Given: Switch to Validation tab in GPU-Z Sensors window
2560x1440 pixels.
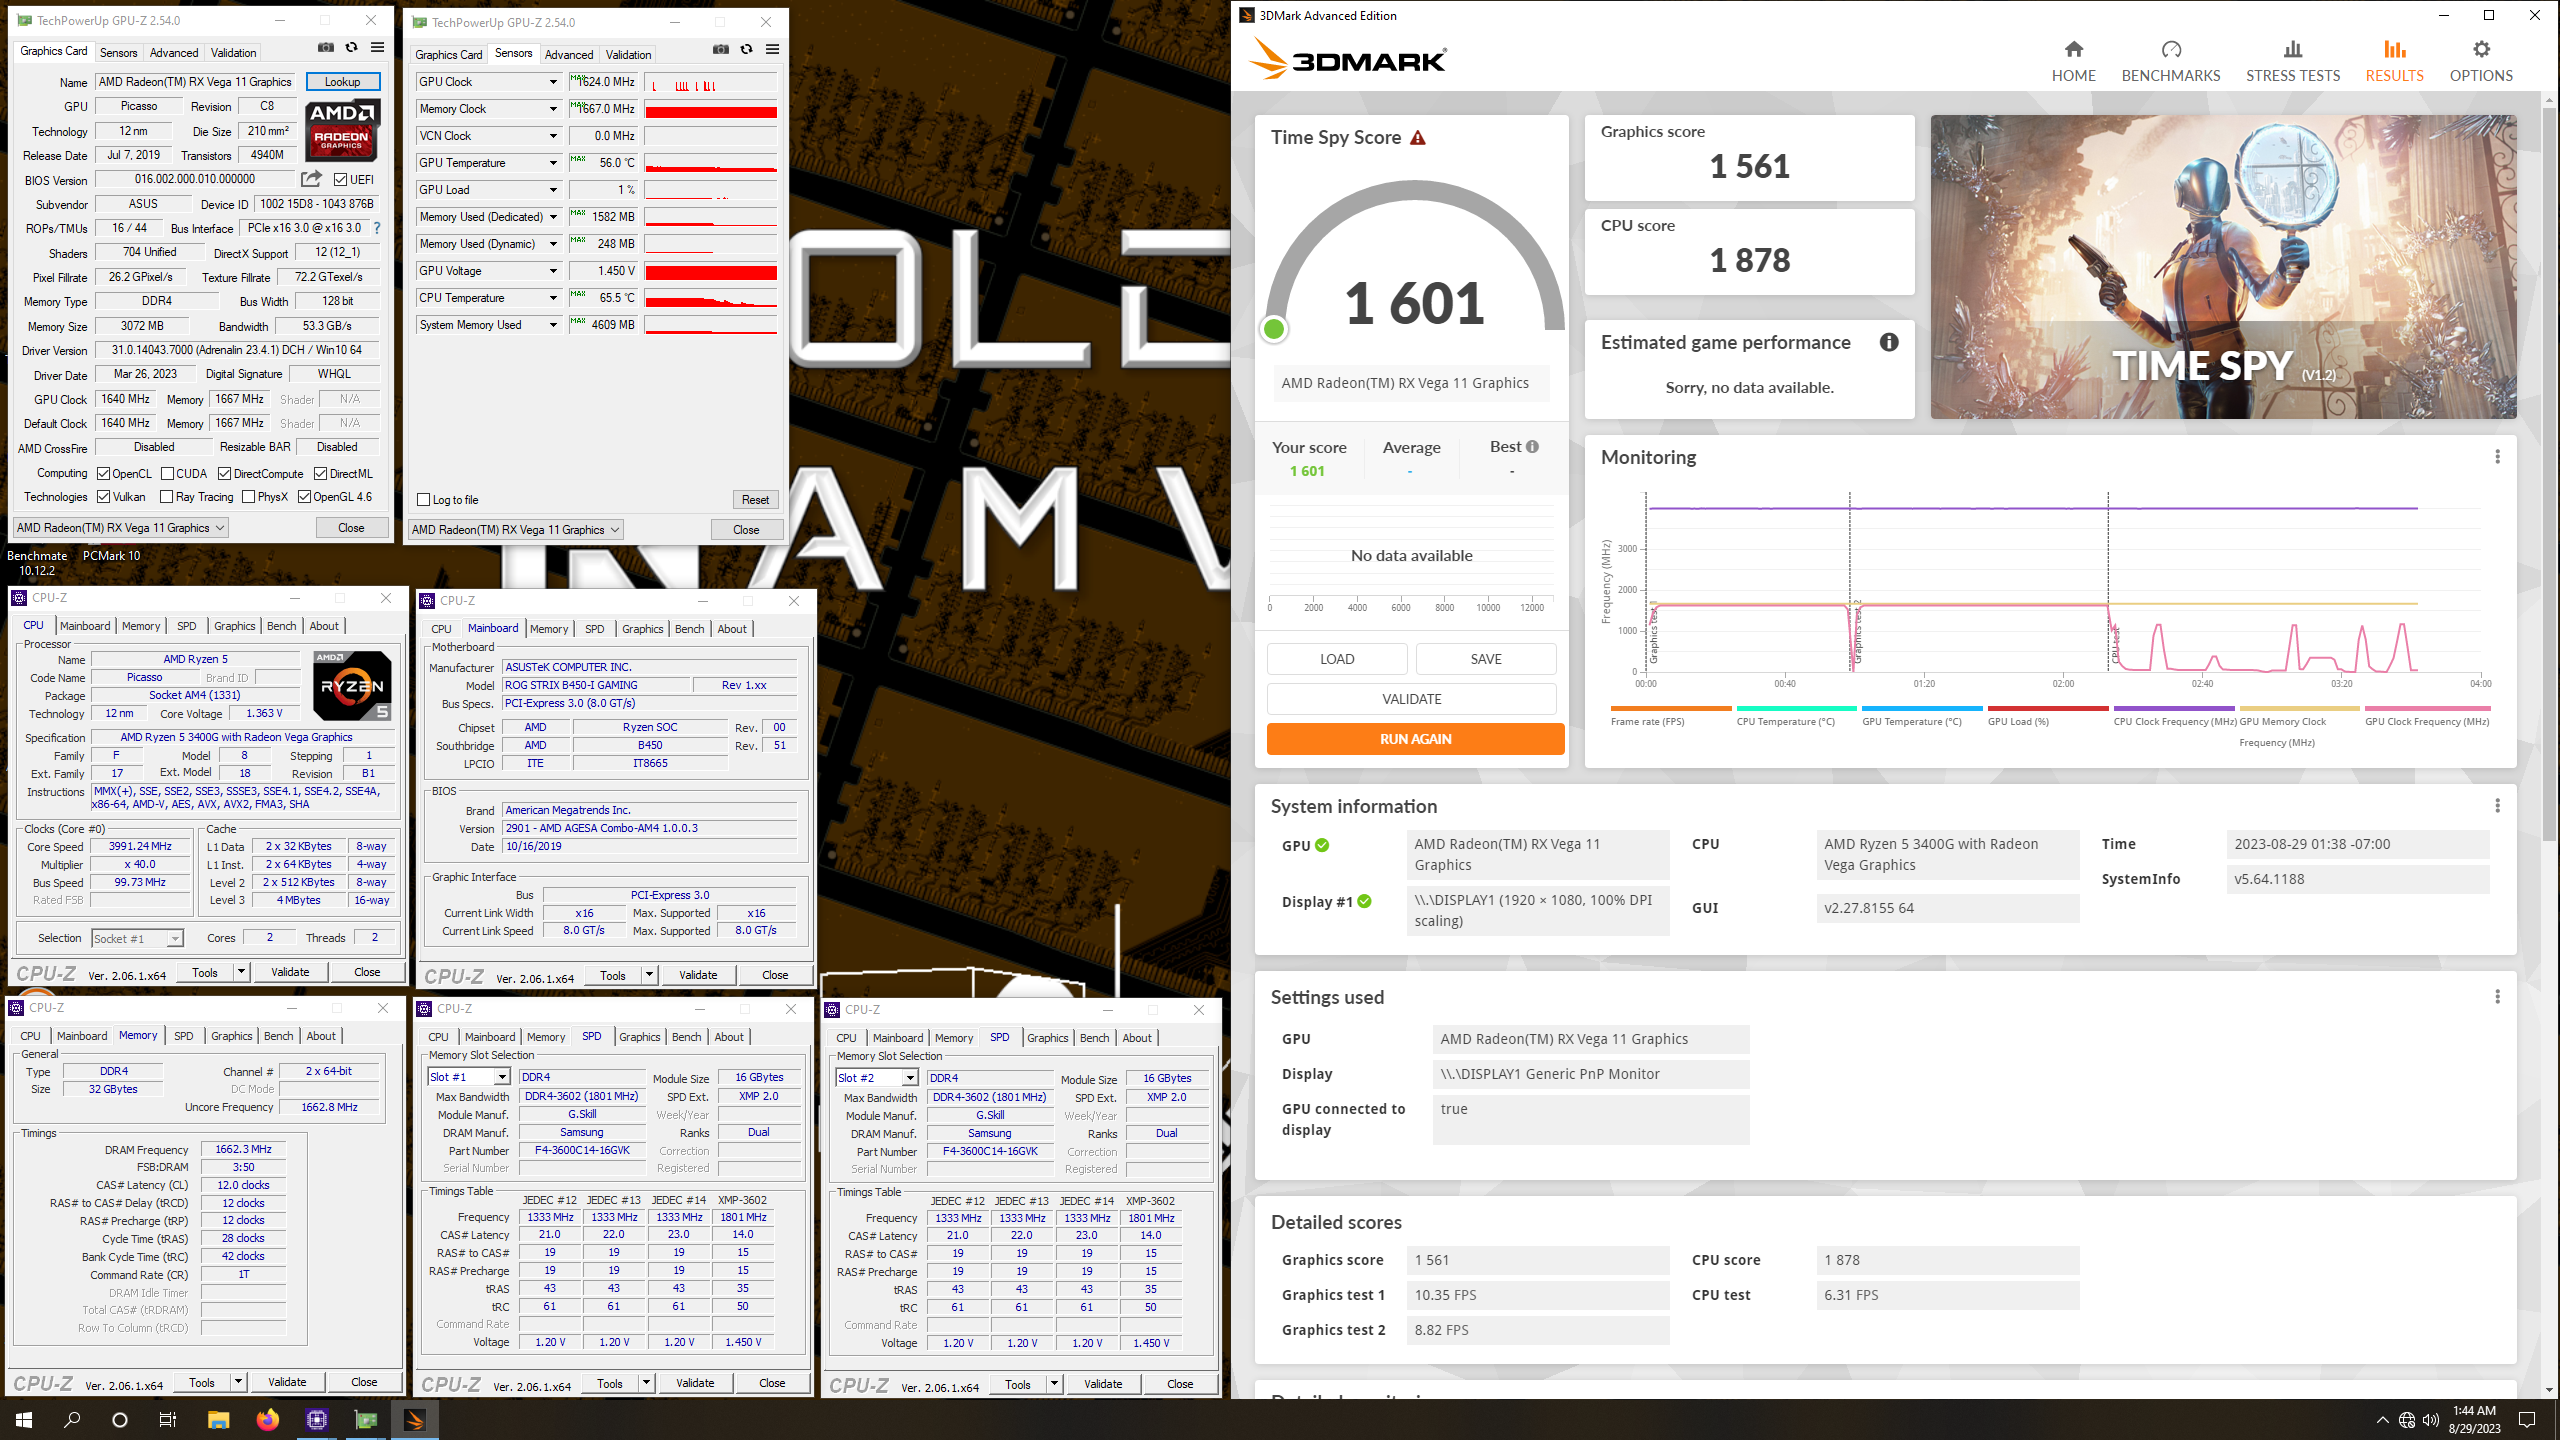Looking at the screenshot, I should coord(628,55).
